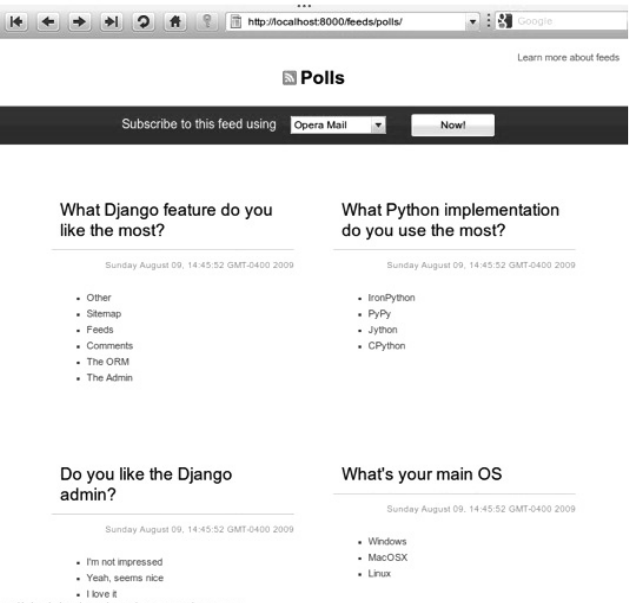
Task: Open the Opera Mail feed reader dropdown
Action: coord(338,125)
